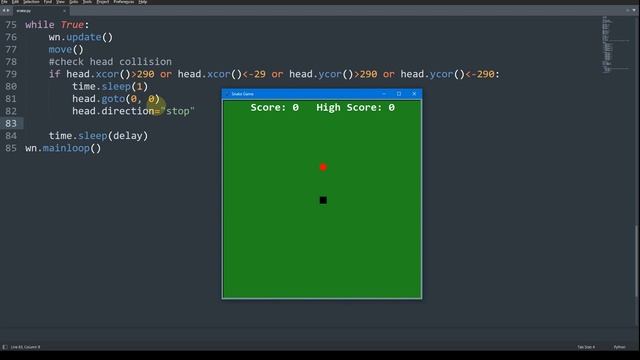Click the 'time.sleep(1)' line
This screenshot has width=640, height=360.
(110, 87)
